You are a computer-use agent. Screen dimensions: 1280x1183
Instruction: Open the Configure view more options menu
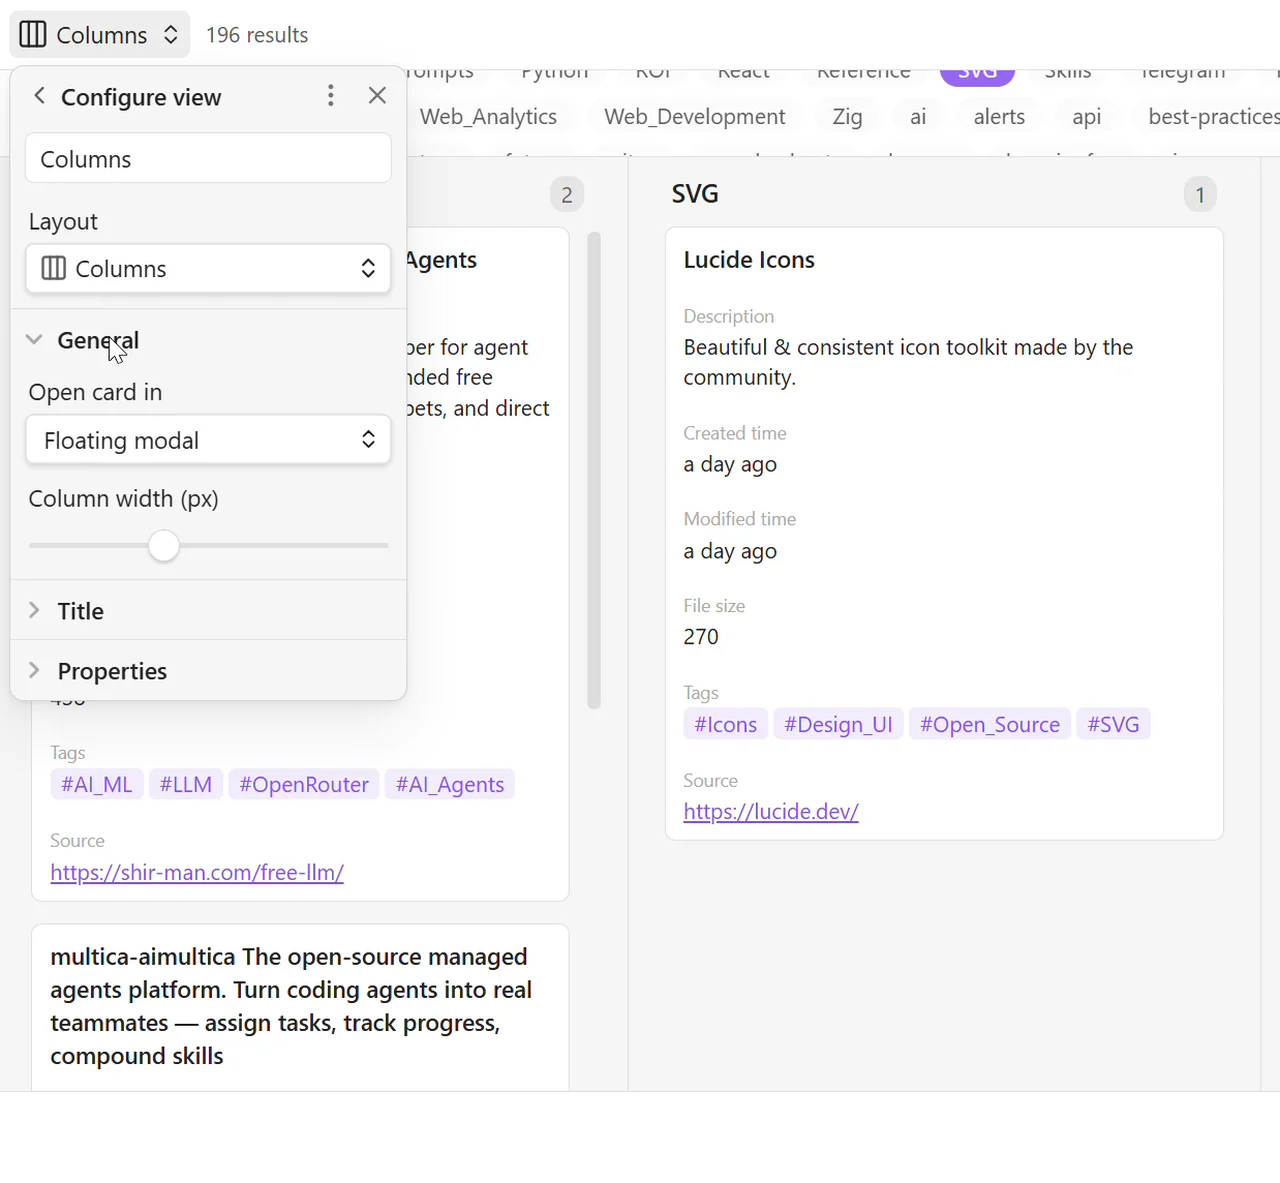point(331,96)
